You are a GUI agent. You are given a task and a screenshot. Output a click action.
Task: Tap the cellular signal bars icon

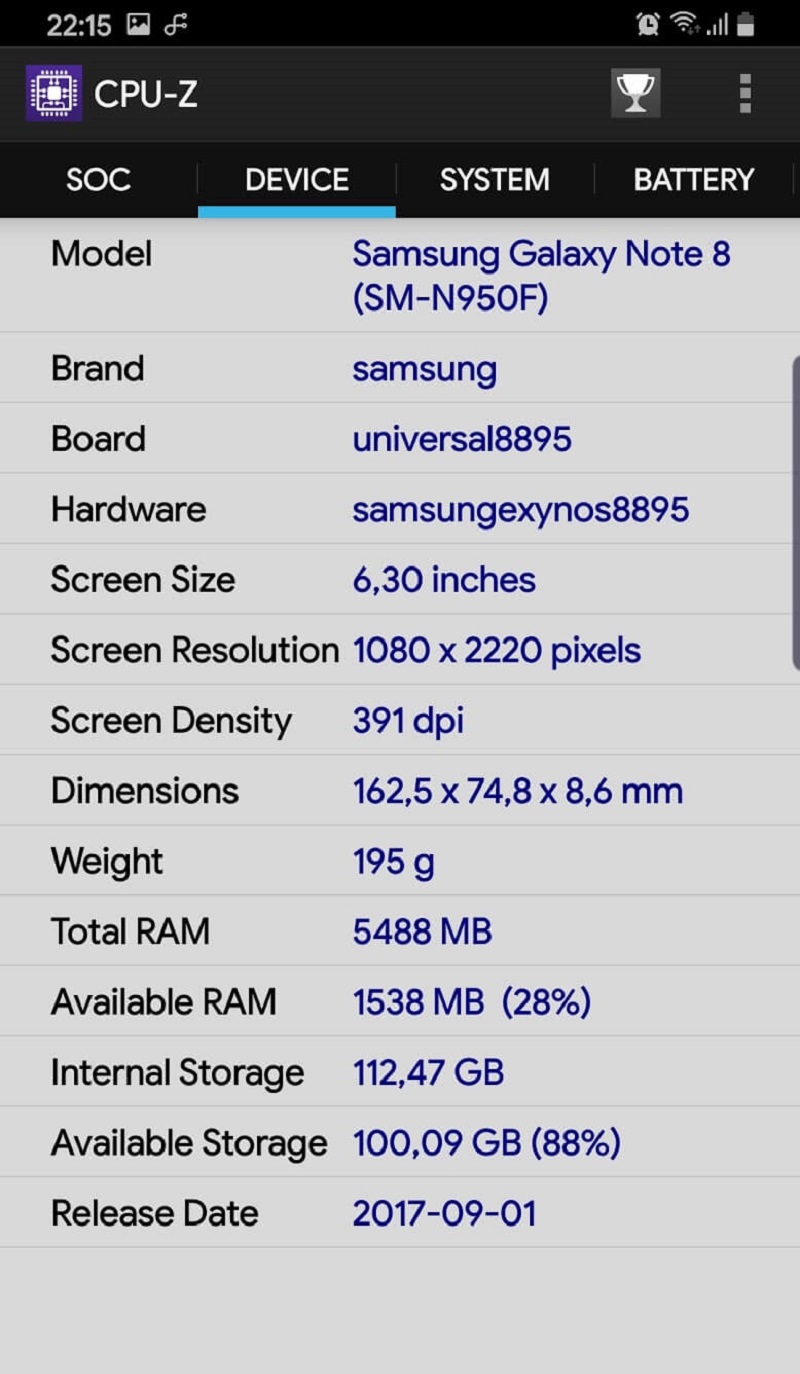pyautogui.click(x=716, y=25)
